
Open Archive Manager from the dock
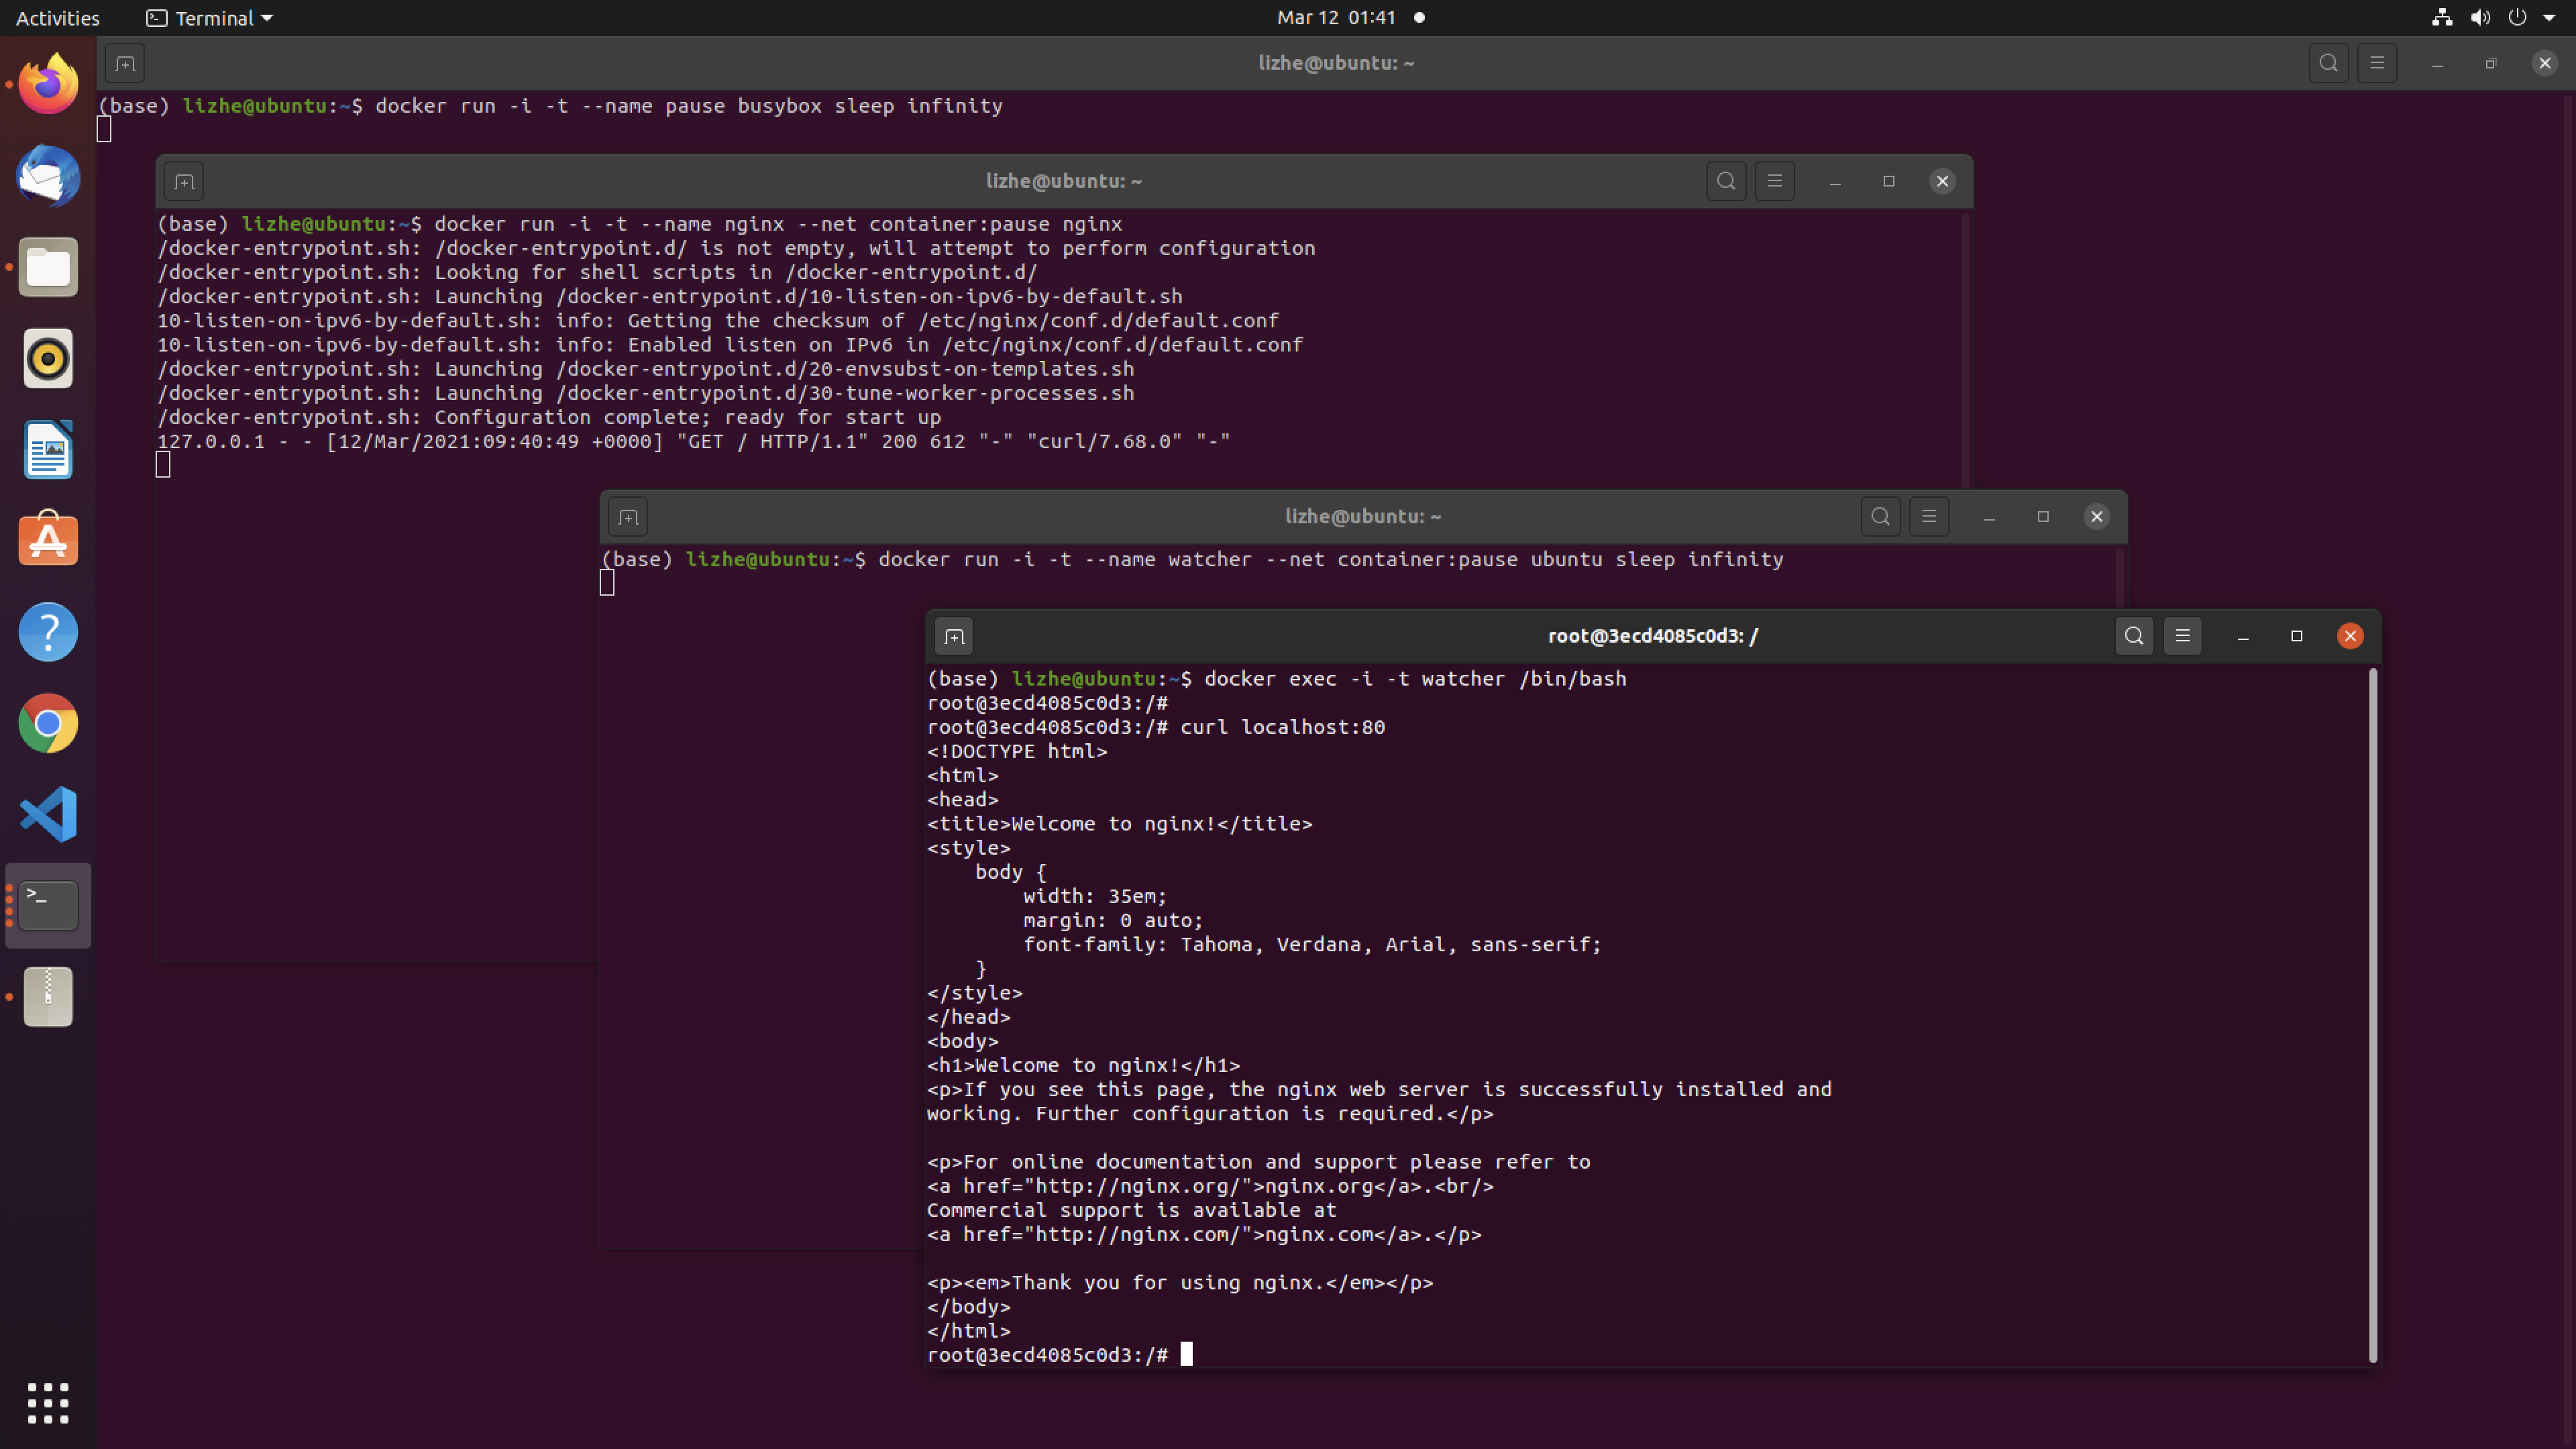point(48,996)
